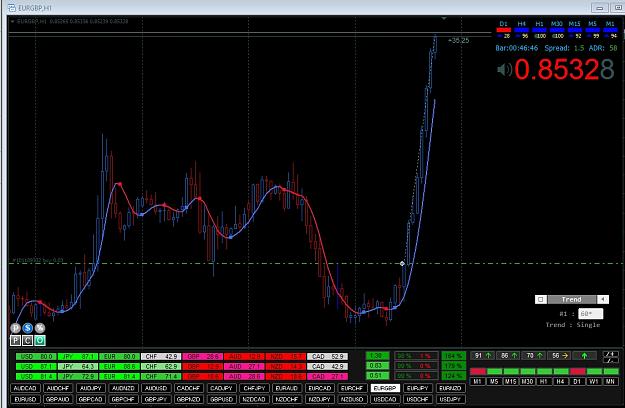Click the large 0.85328 price display
This screenshot has width=625, height=408.
click(564, 69)
